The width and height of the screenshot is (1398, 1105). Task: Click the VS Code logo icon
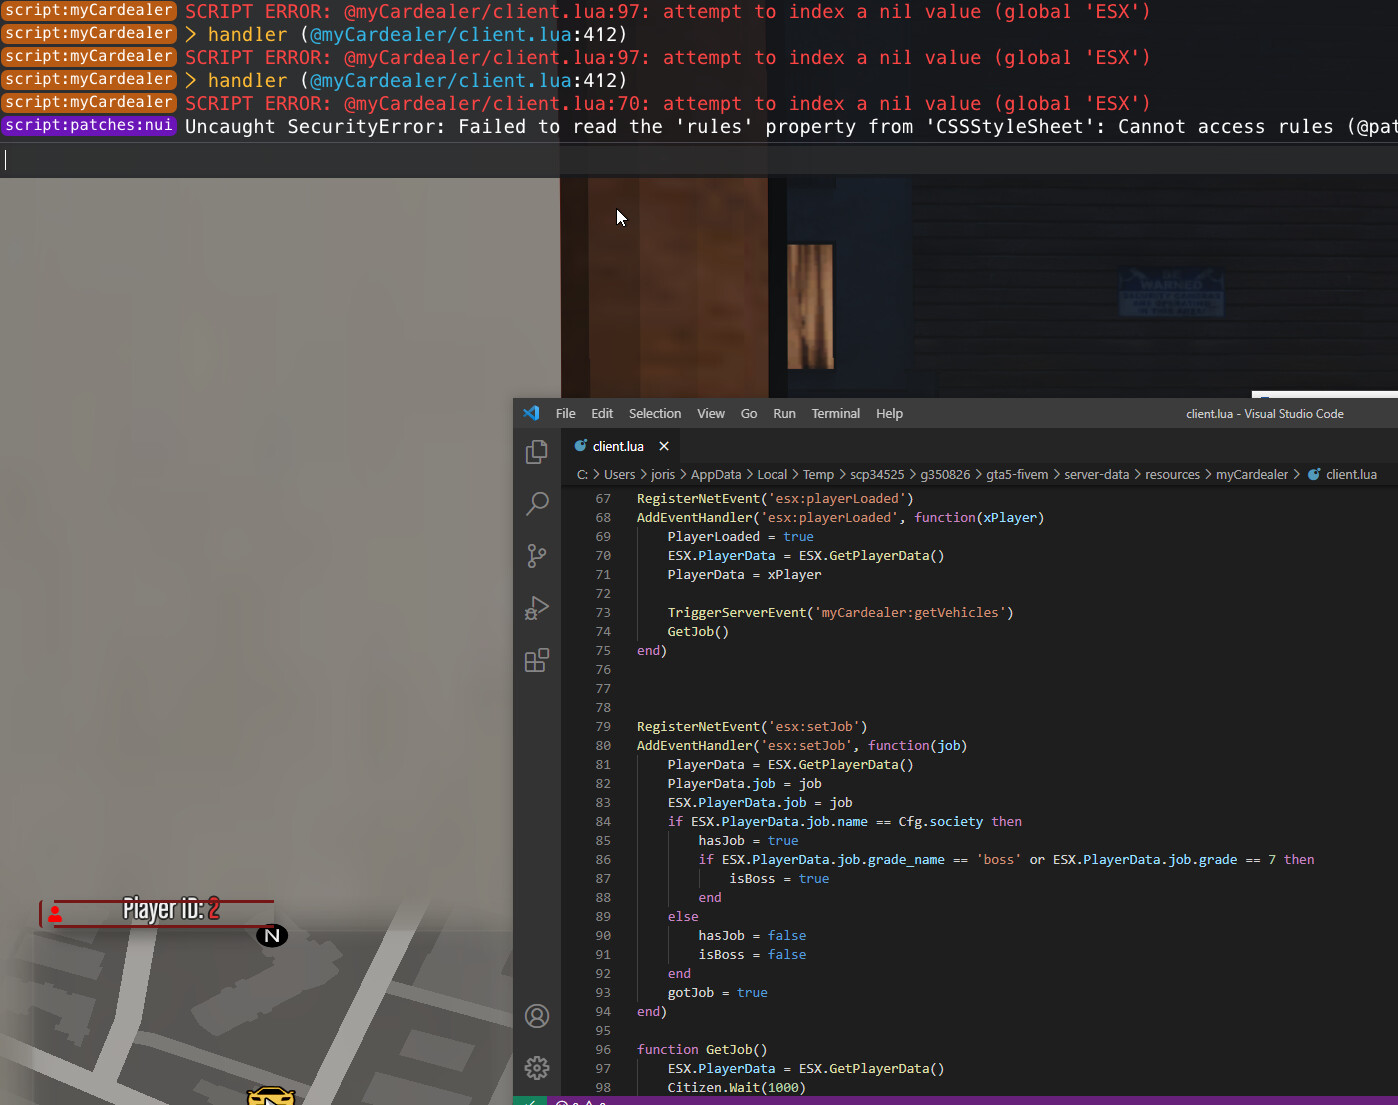[x=531, y=413]
